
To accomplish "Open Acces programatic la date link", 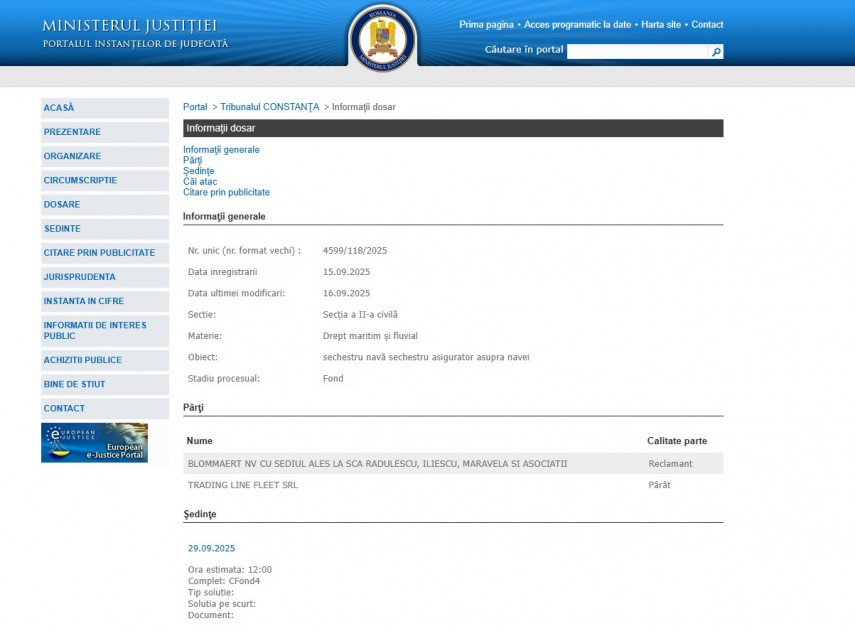I will point(577,25).
